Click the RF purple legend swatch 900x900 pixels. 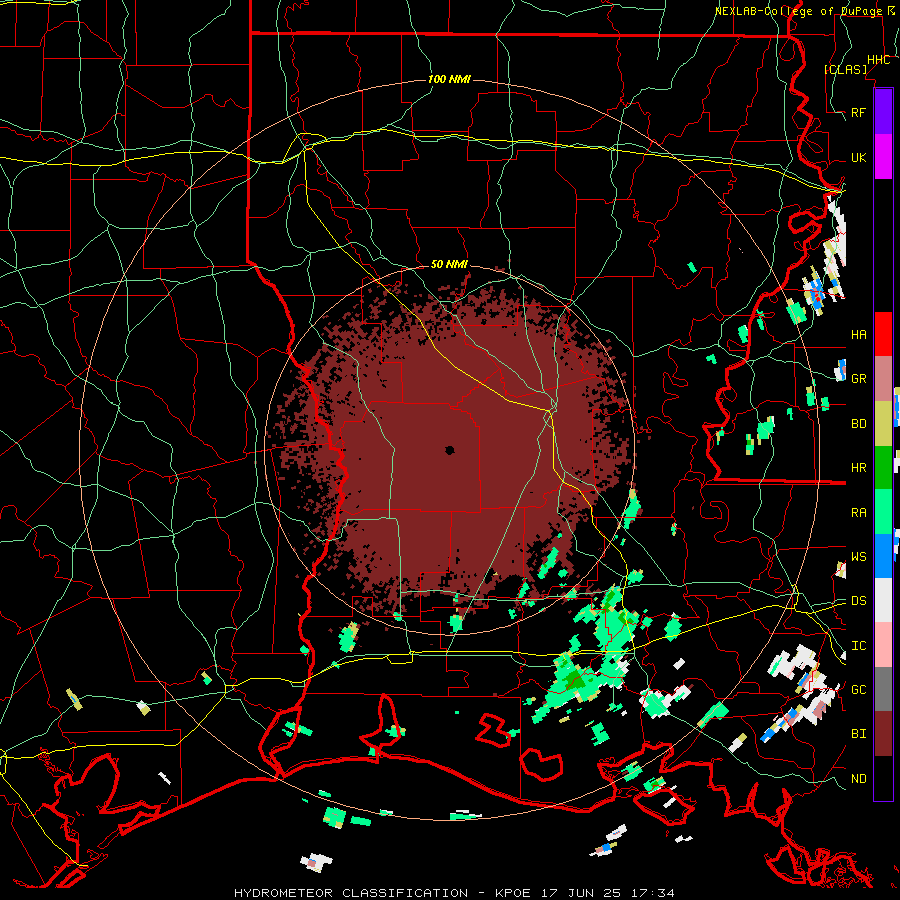click(883, 112)
